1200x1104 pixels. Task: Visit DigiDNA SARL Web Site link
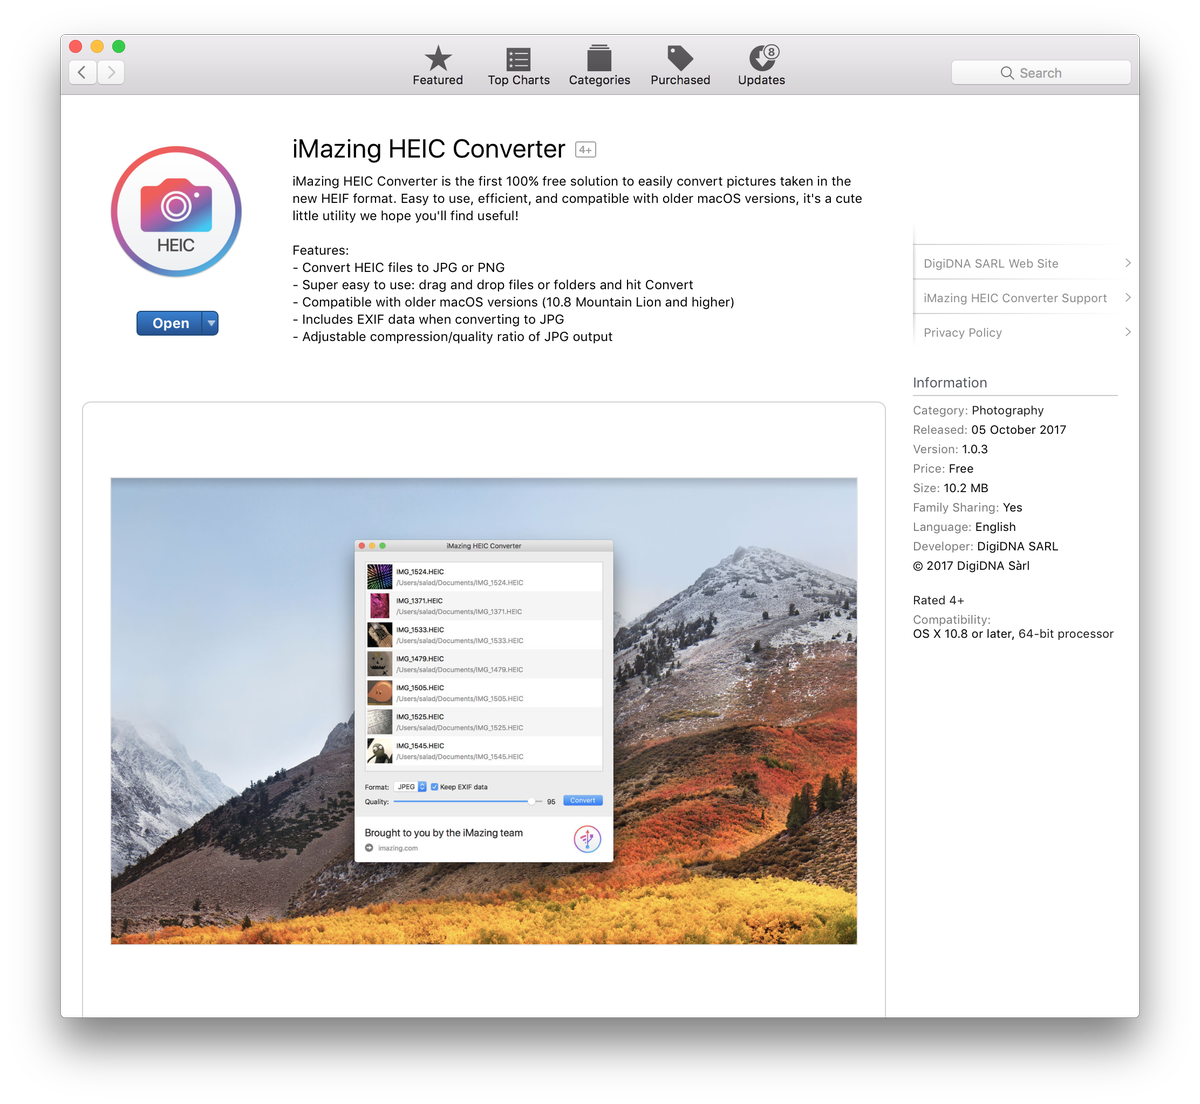tap(990, 264)
